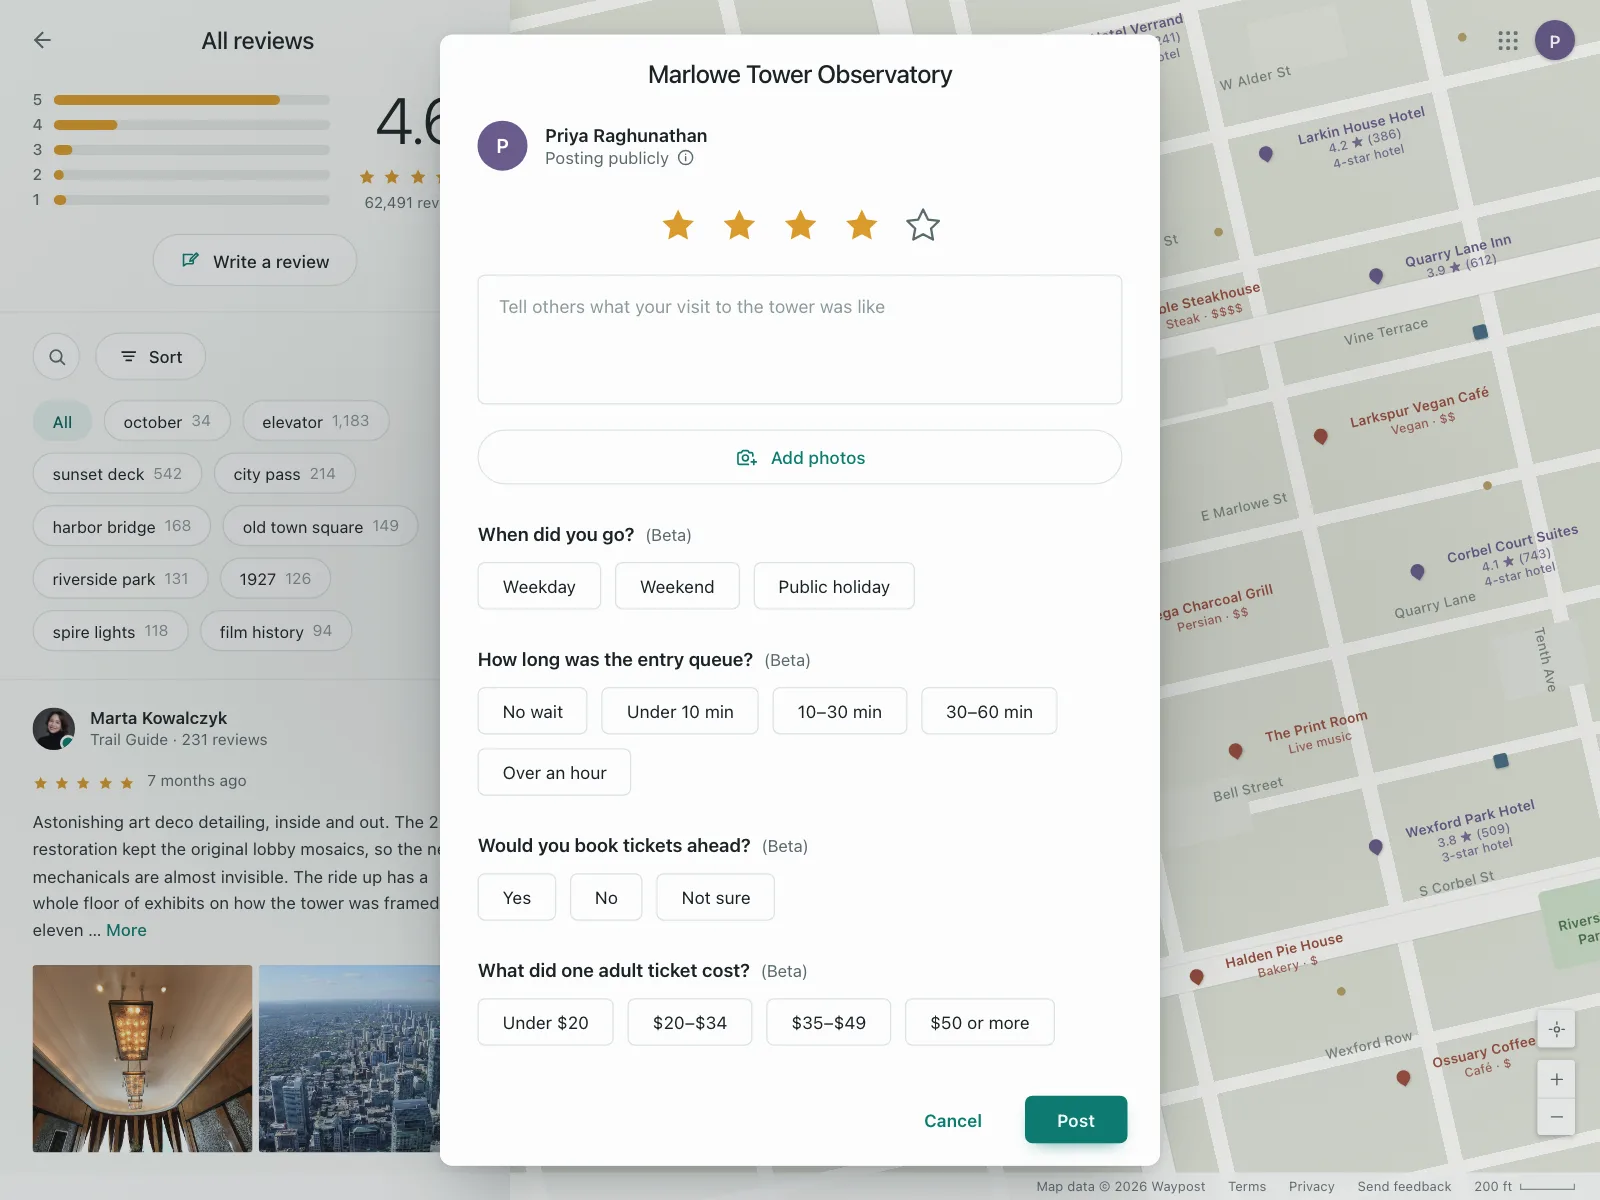Image resolution: width=1600 pixels, height=1200 pixels.
Task: Answer No to booking tickets ahead
Action: point(606,898)
